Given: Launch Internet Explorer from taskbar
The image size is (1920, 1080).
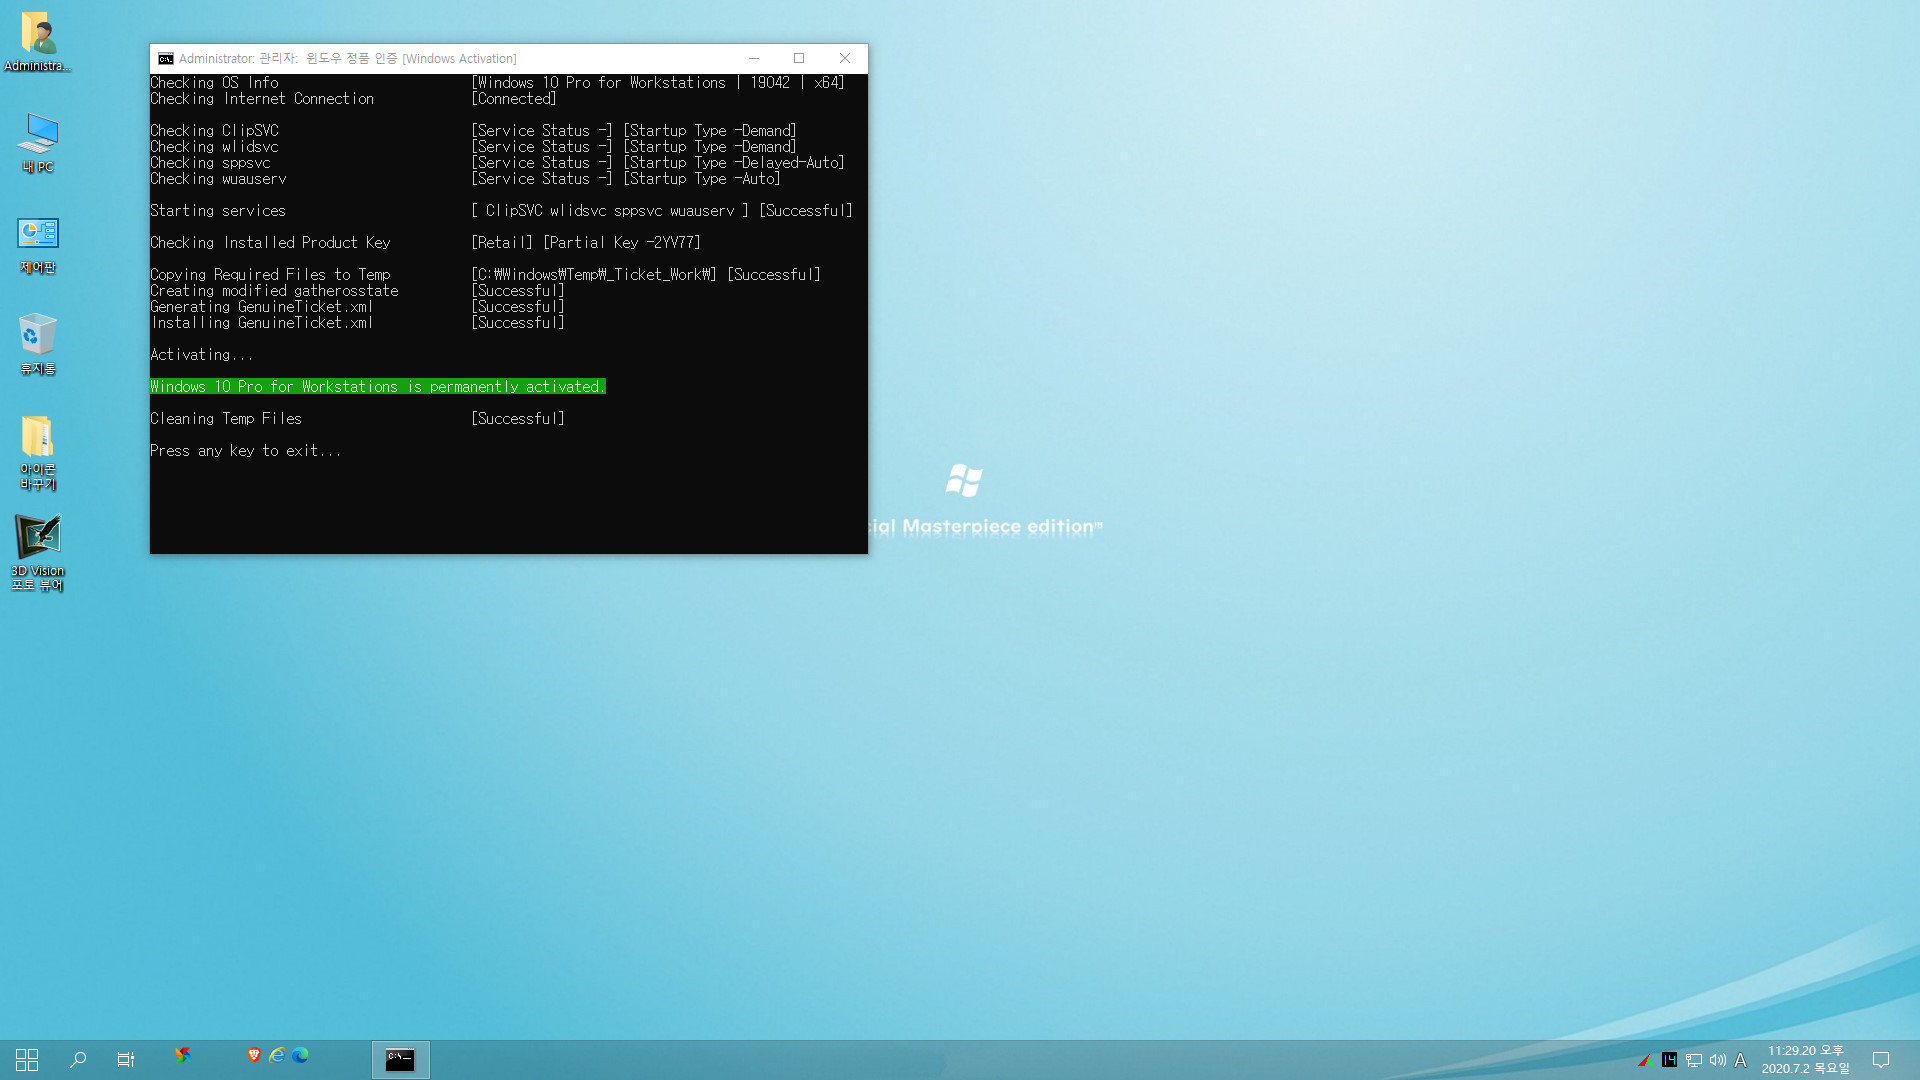Looking at the screenshot, I should click(x=277, y=1055).
